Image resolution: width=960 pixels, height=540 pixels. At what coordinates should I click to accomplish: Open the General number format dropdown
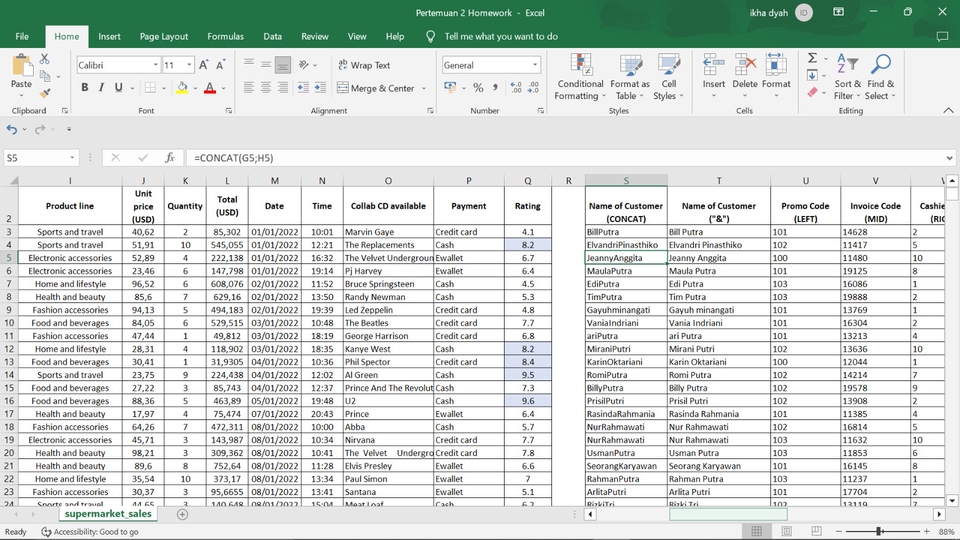point(535,65)
